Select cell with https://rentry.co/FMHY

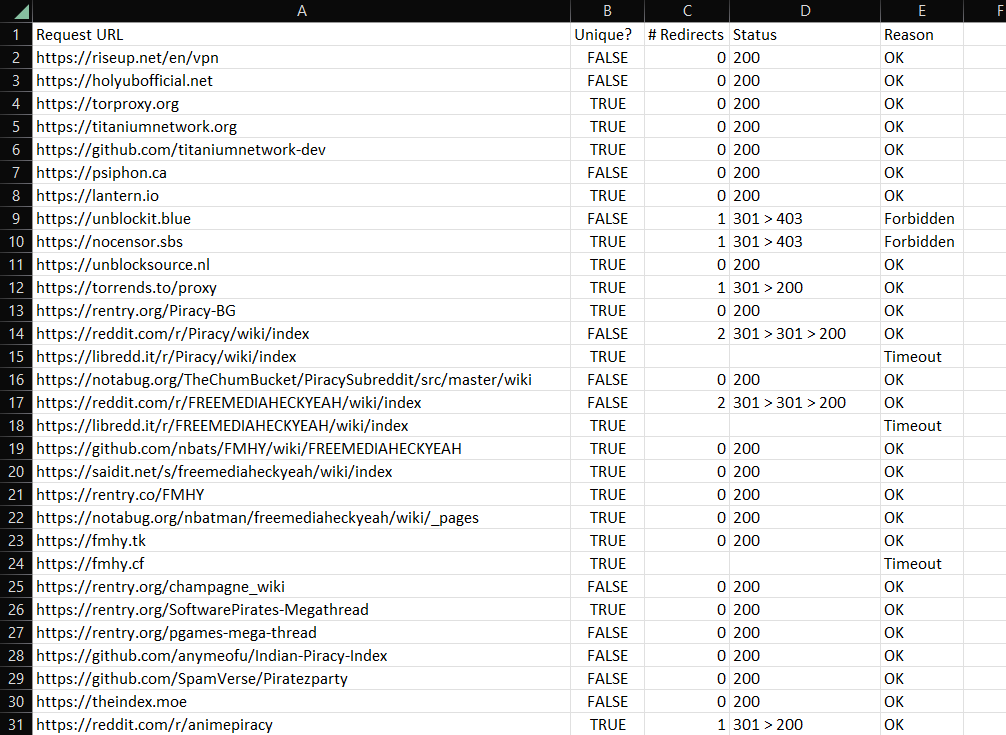pos(302,494)
